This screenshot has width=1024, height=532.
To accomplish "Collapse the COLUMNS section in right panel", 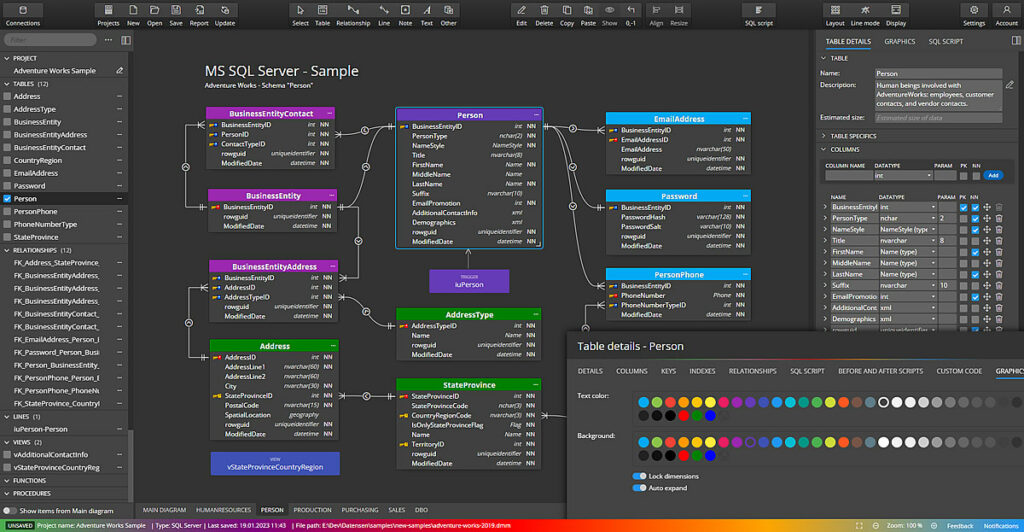I will pos(824,149).
